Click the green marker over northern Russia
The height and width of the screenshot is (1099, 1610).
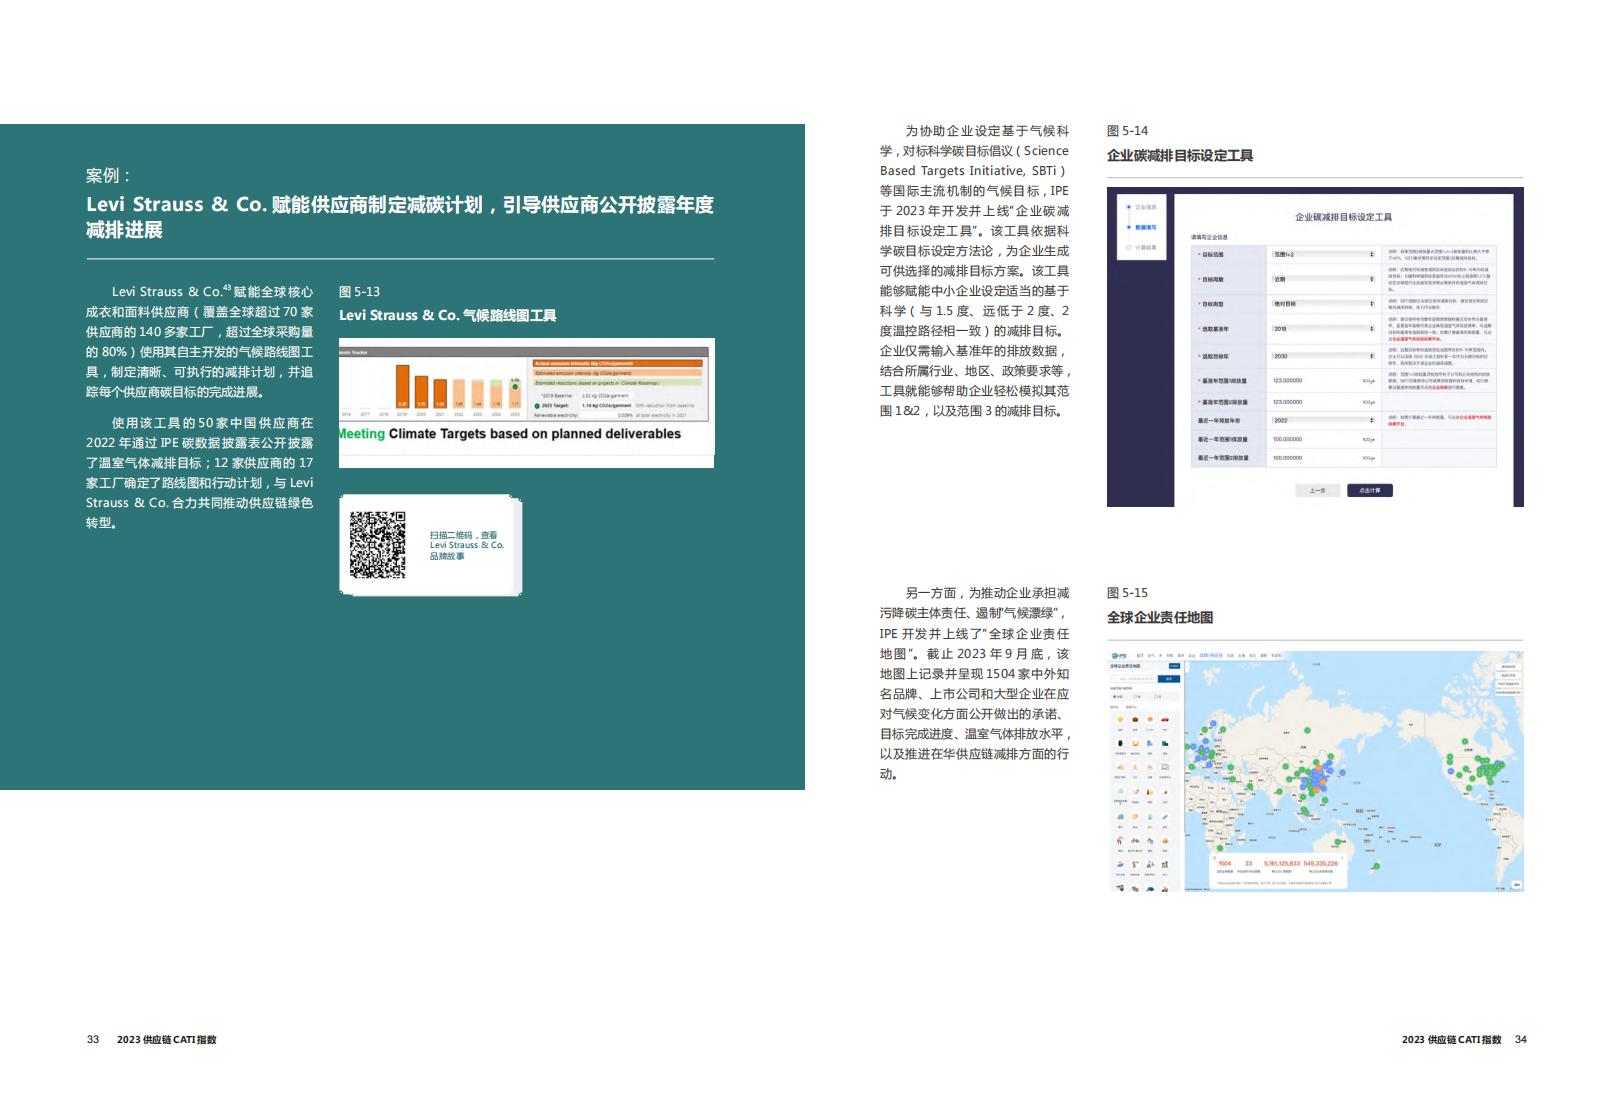tap(1307, 730)
